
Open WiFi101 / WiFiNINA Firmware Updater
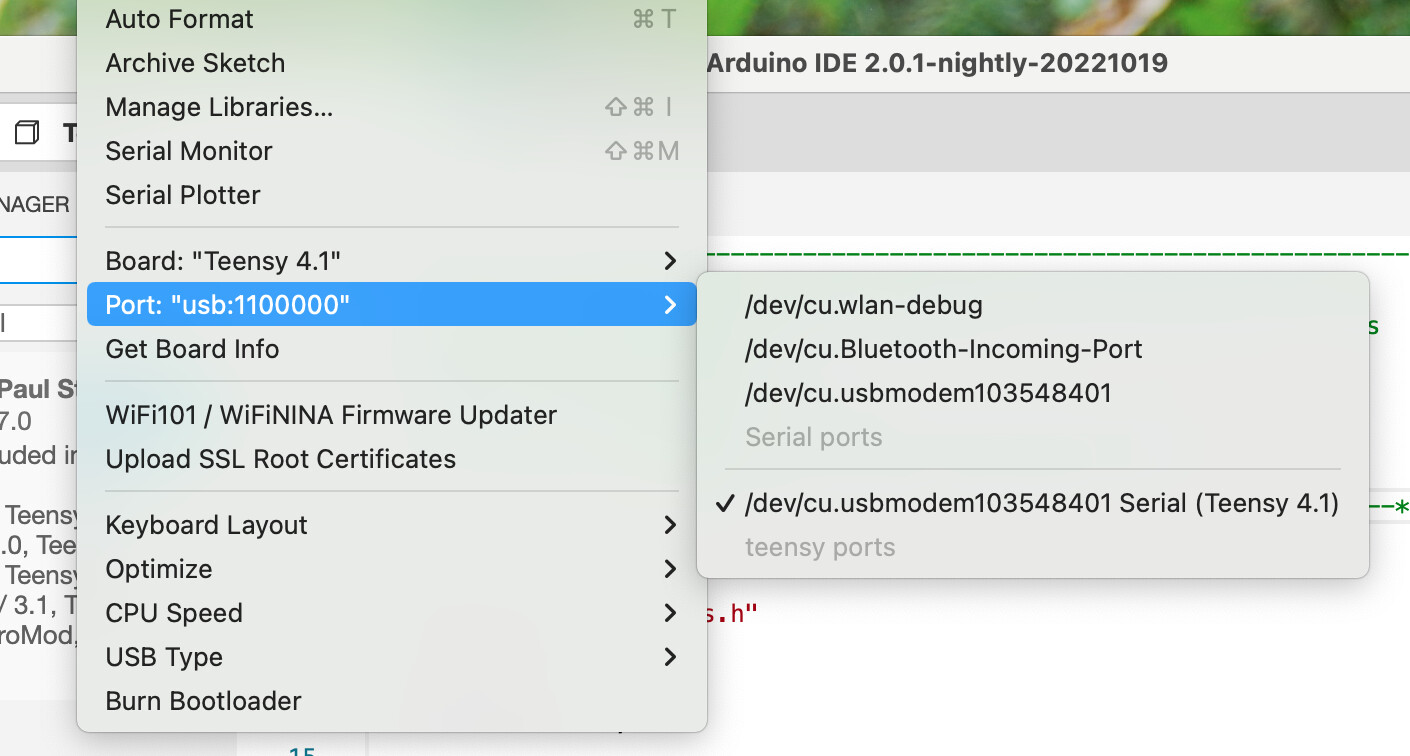(x=331, y=415)
